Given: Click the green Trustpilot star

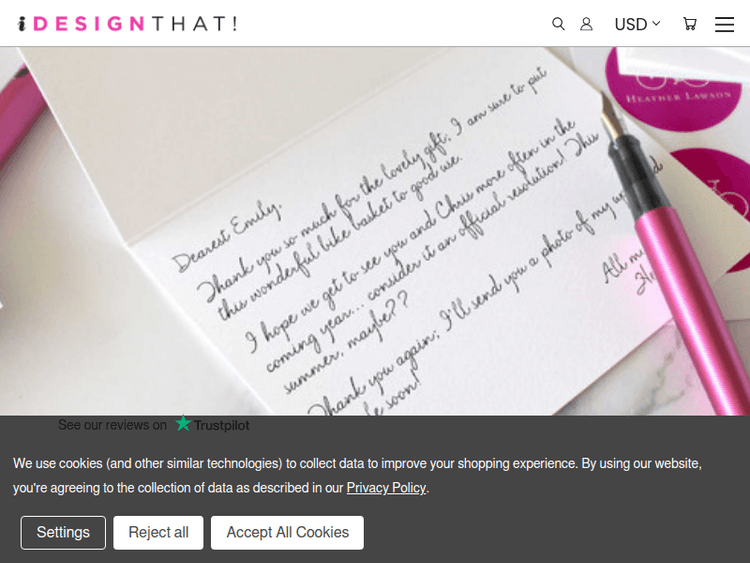Looking at the screenshot, I should (183, 423).
